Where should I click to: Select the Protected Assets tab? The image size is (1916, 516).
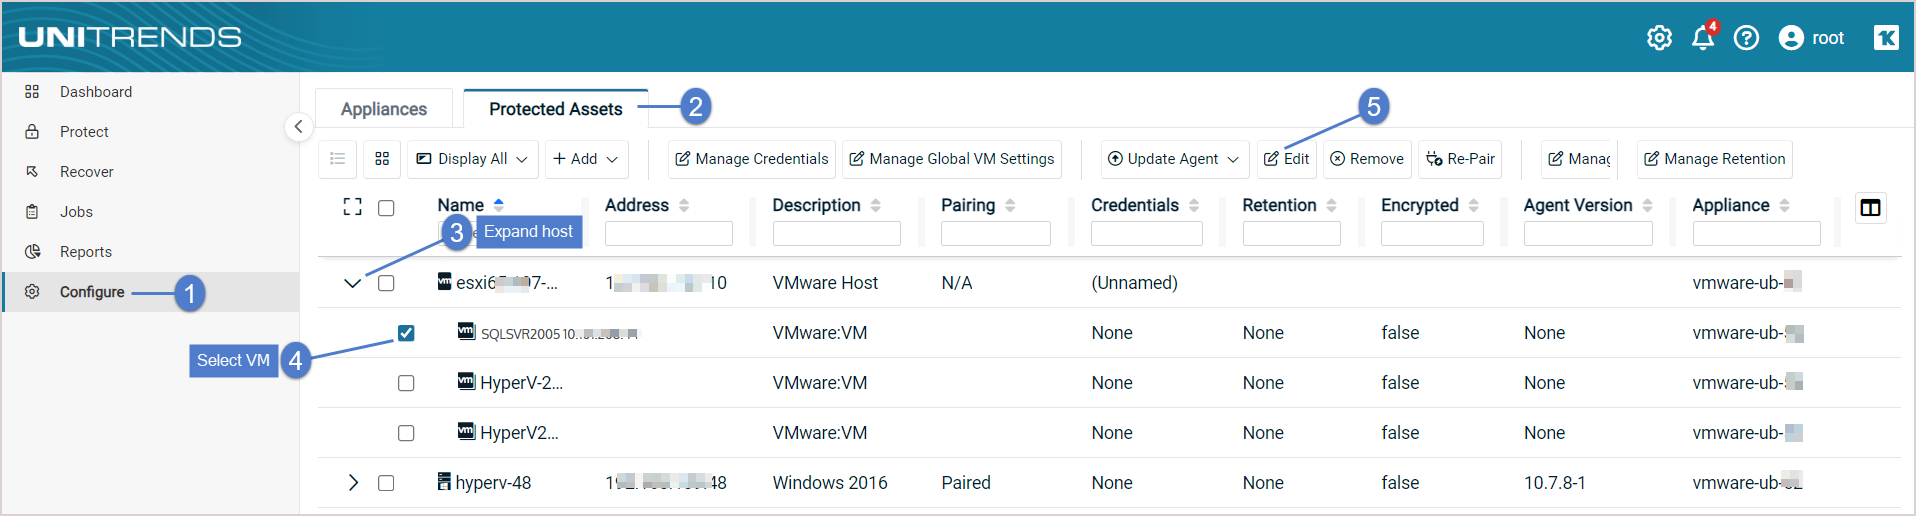tap(555, 109)
